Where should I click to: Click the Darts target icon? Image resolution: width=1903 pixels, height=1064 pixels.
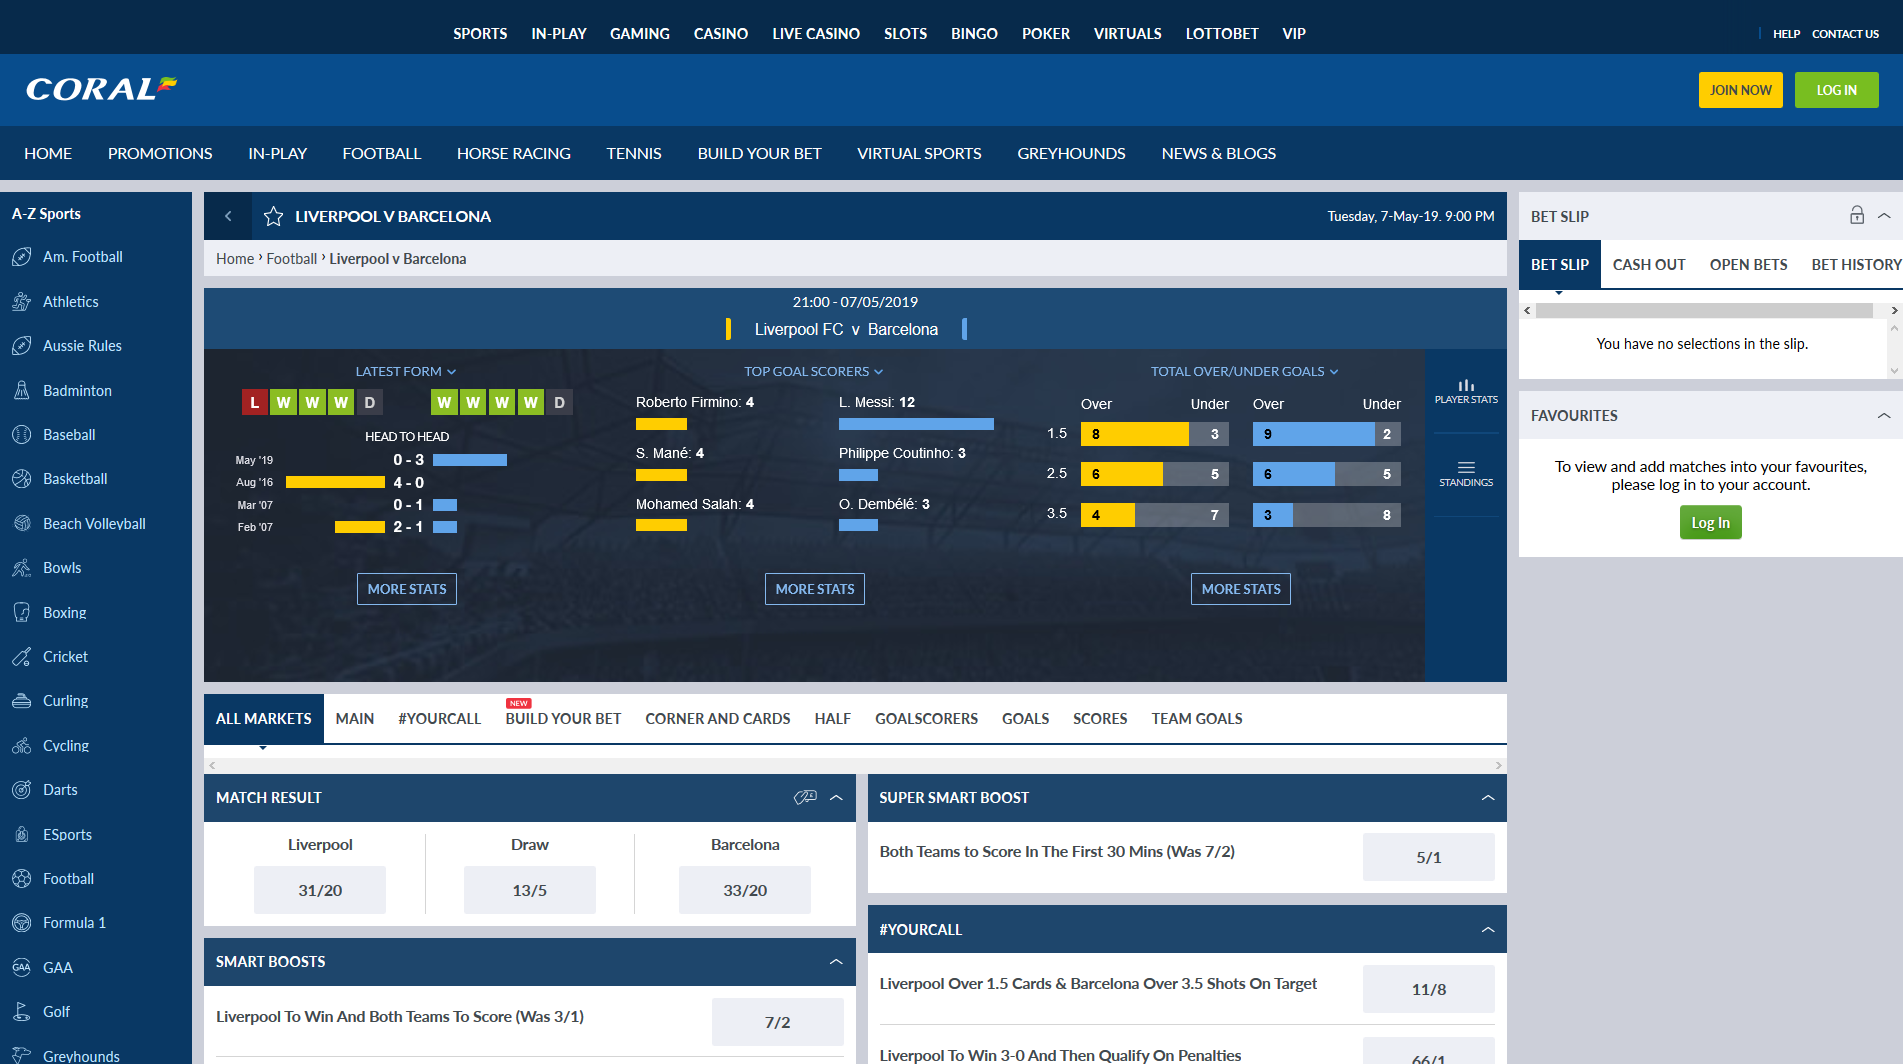click(22, 790)
